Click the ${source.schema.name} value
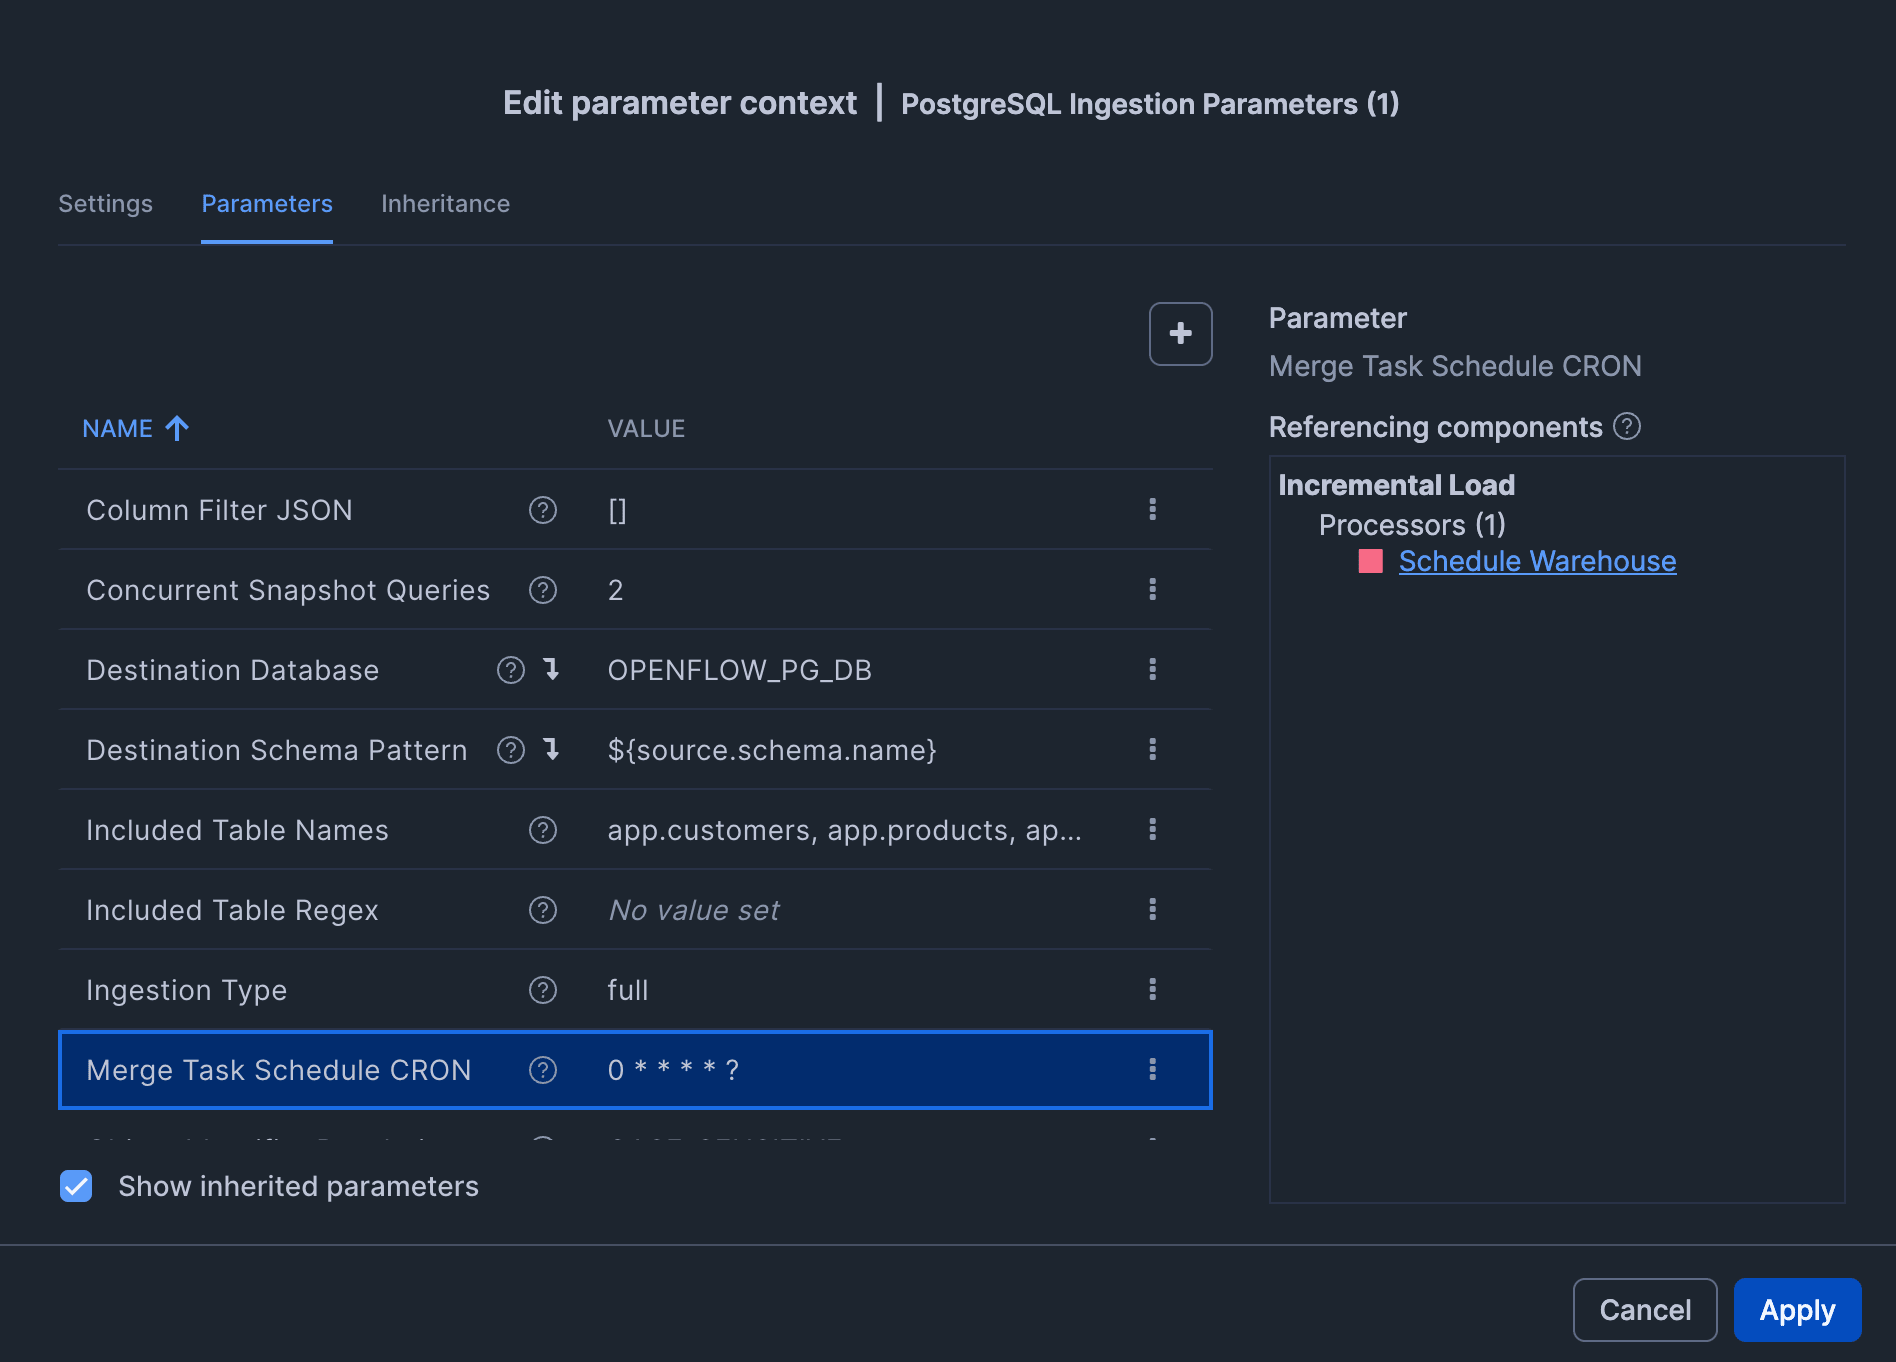 tap(772, 750)
